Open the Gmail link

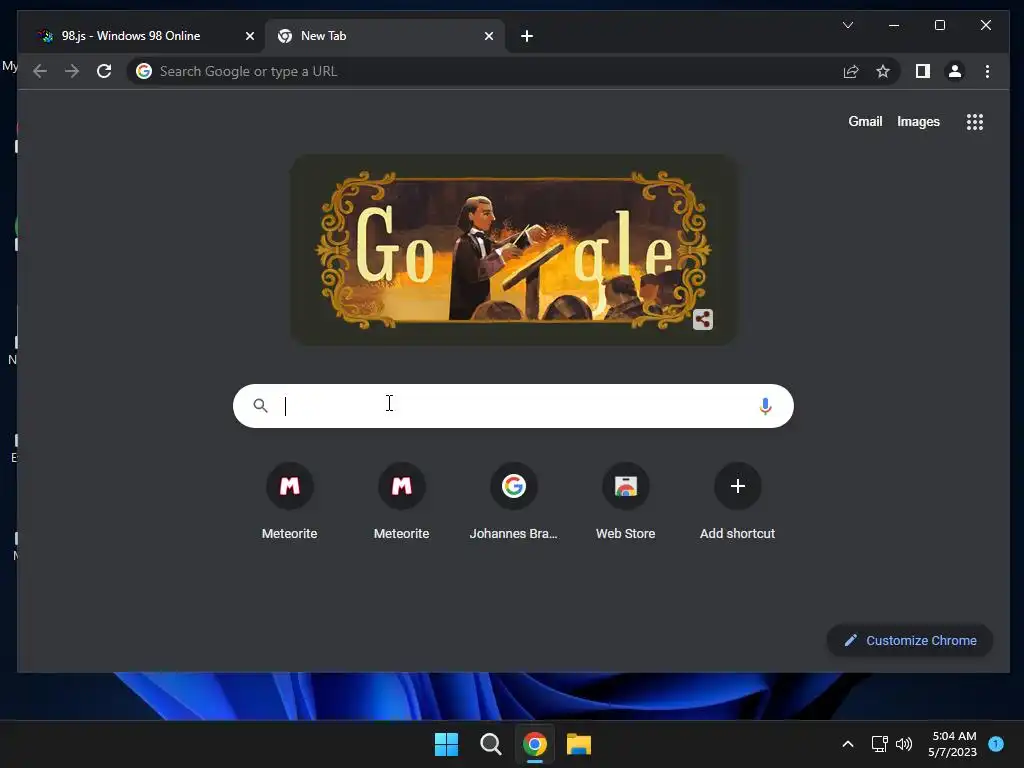865,121
